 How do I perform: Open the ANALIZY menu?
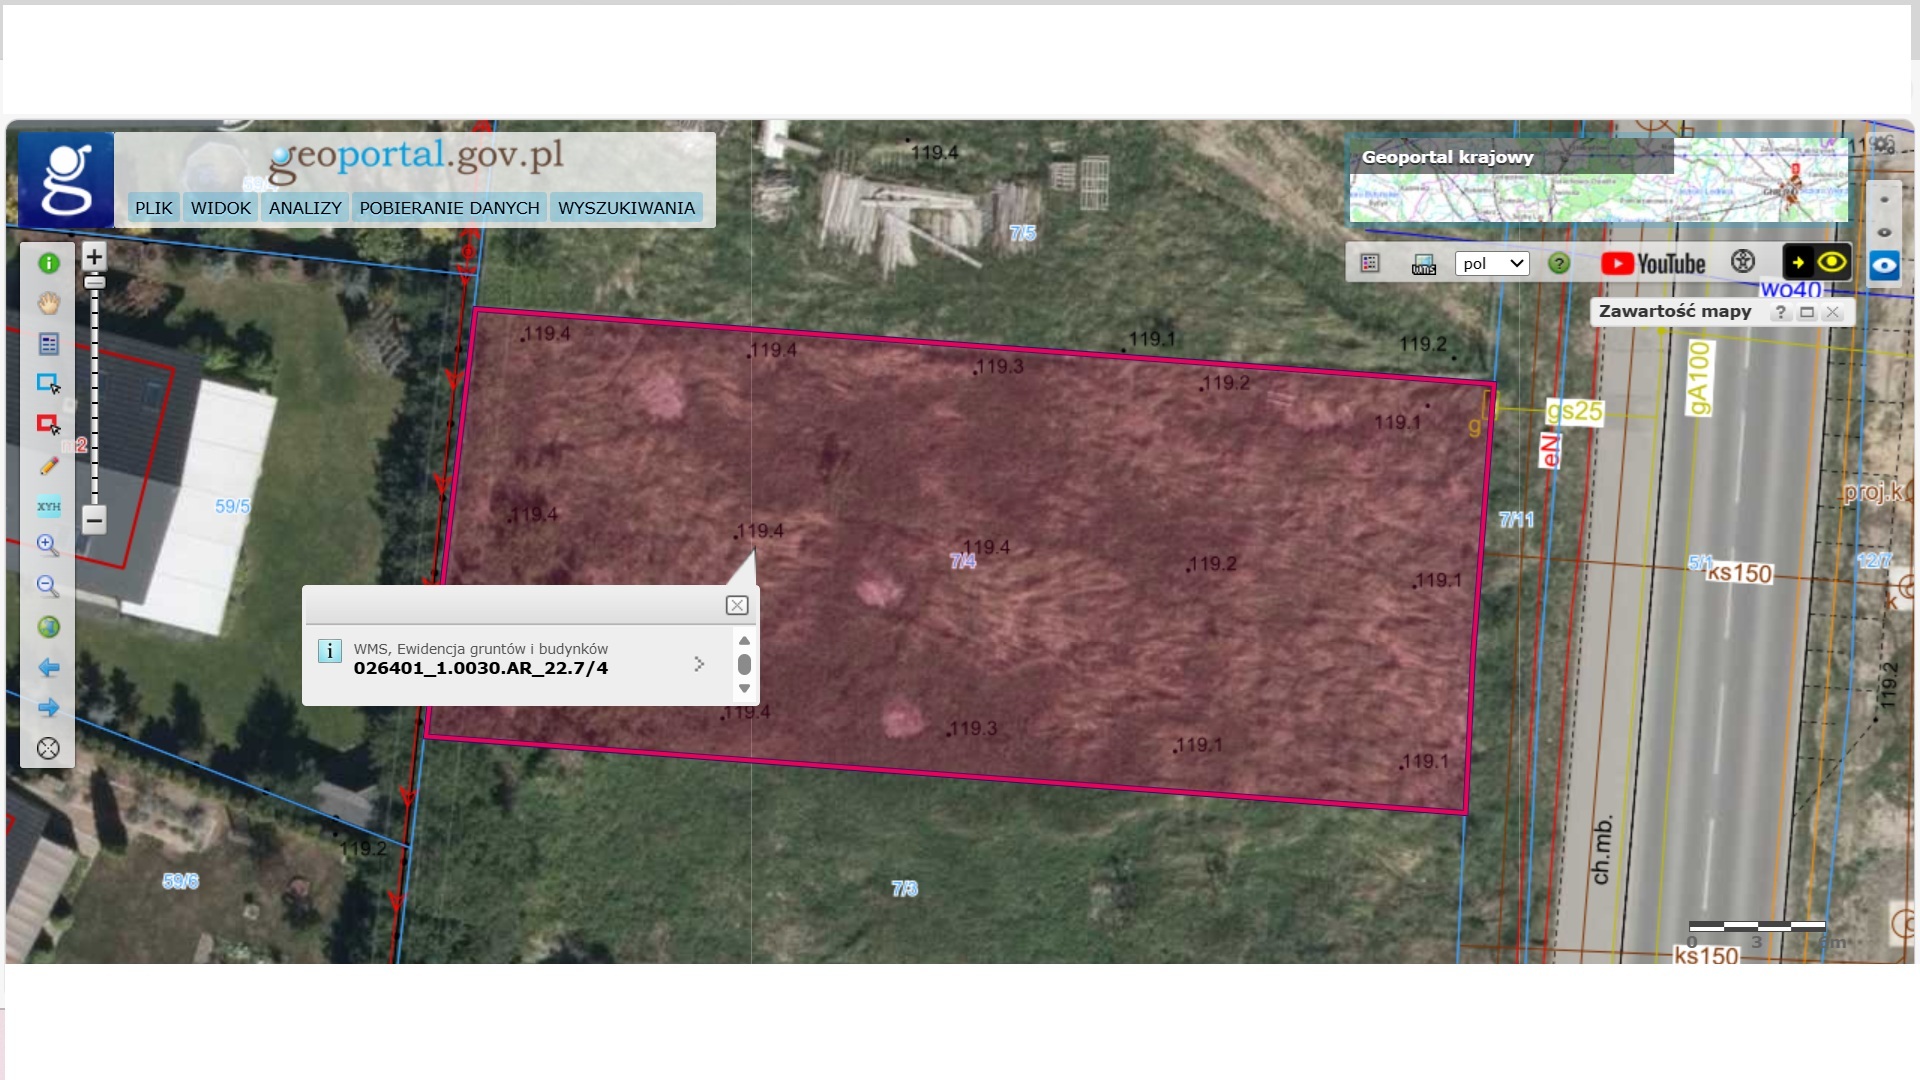pos(305,208)
